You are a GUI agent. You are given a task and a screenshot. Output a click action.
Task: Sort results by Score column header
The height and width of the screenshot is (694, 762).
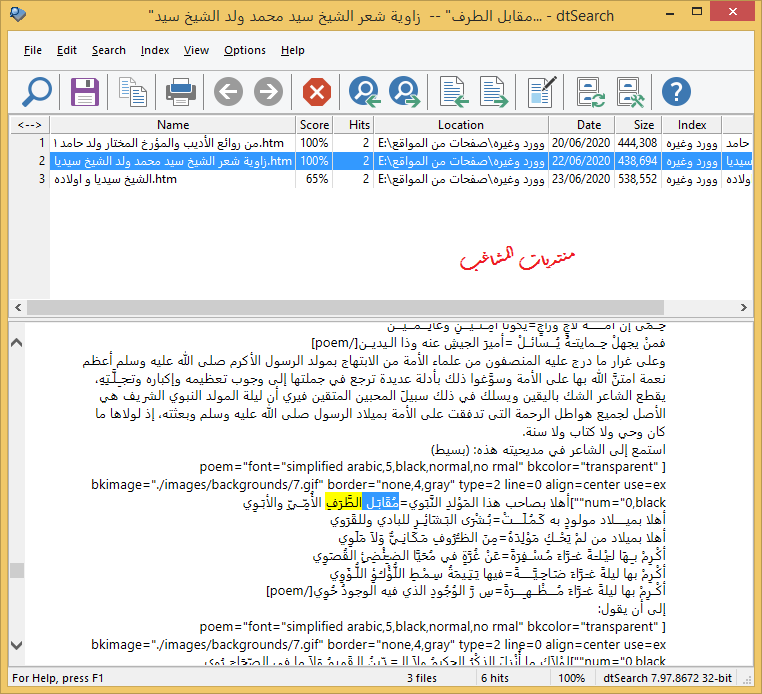(314, 125)
